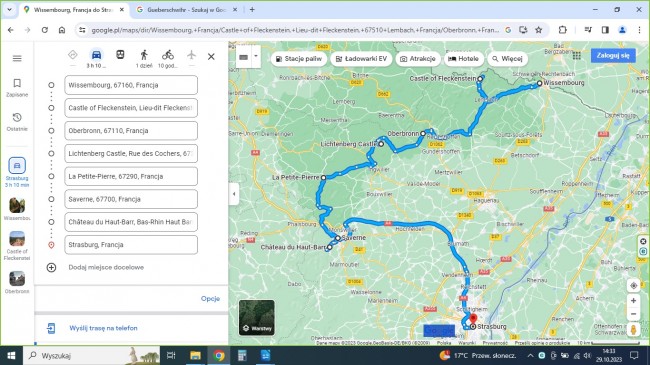Open Zapisane saved places
Image resolution: width=650 pixels, height=365 pixels.
(x=17, y=88)
